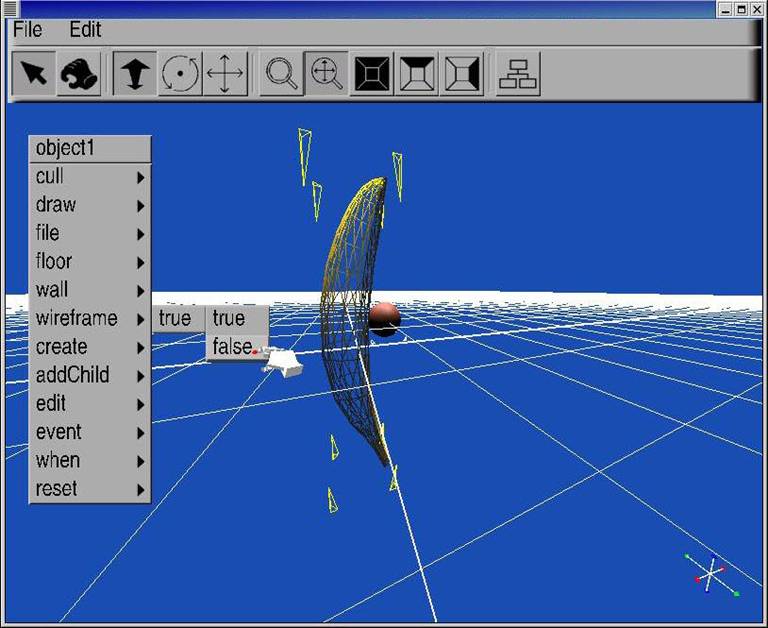Expand the file submenu in context menu
This screenshot has width=768, height=628.
tap(90, 234)
